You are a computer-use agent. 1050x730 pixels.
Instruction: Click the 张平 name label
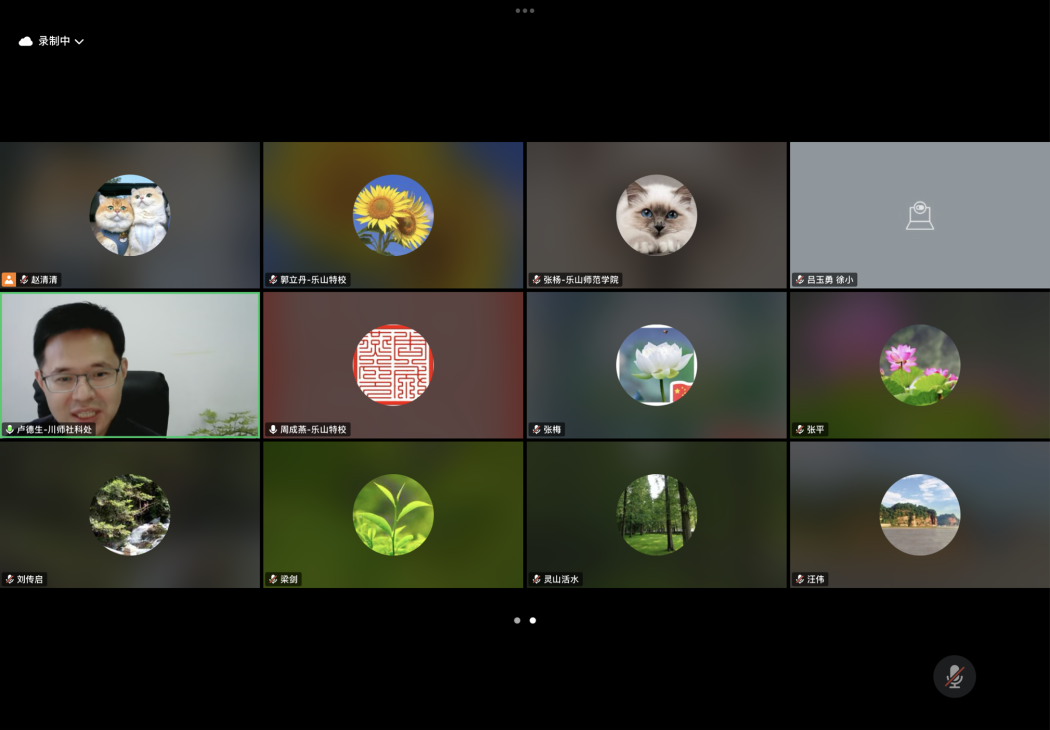[x=816, y=429]
